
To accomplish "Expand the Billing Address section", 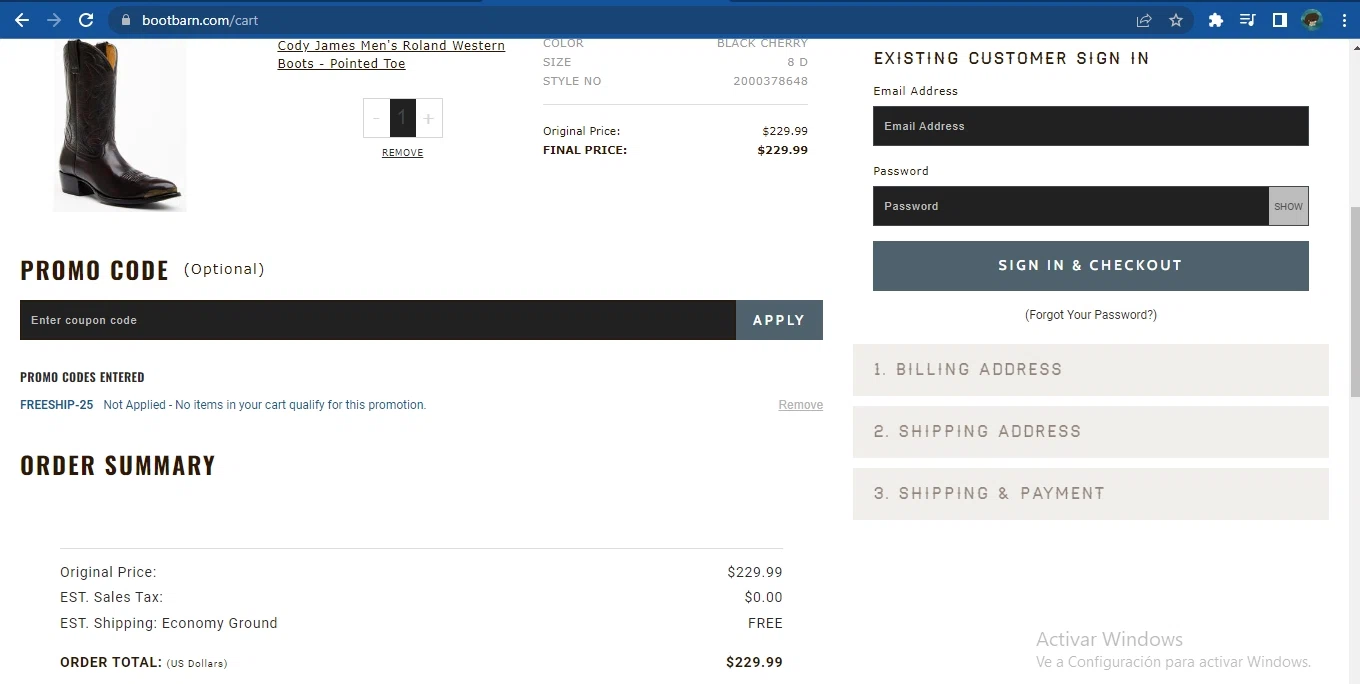I will (x=1090, y=370).
